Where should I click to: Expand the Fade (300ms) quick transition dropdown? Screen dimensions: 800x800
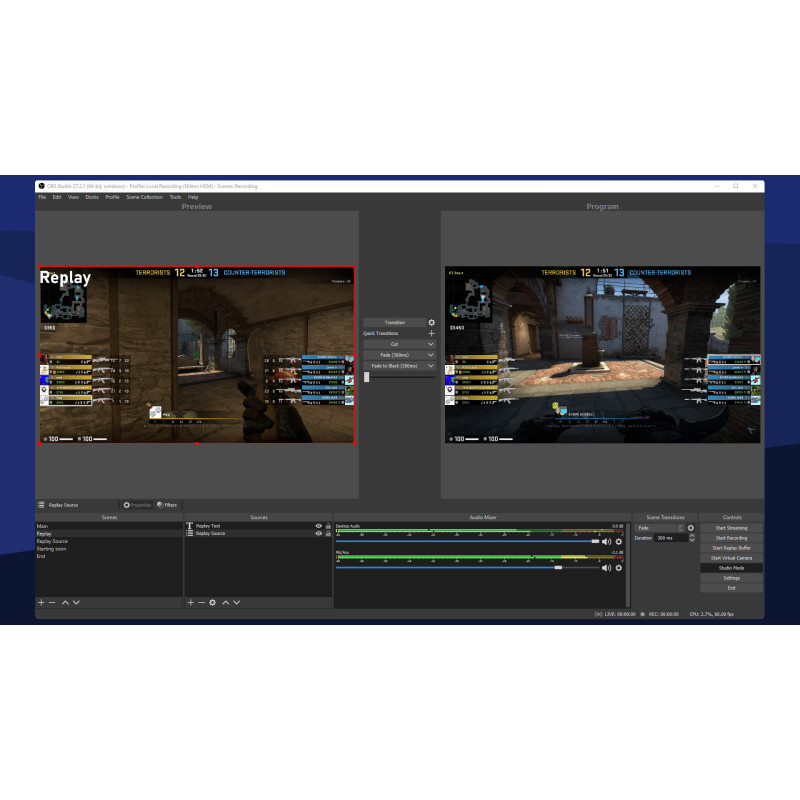431,355
